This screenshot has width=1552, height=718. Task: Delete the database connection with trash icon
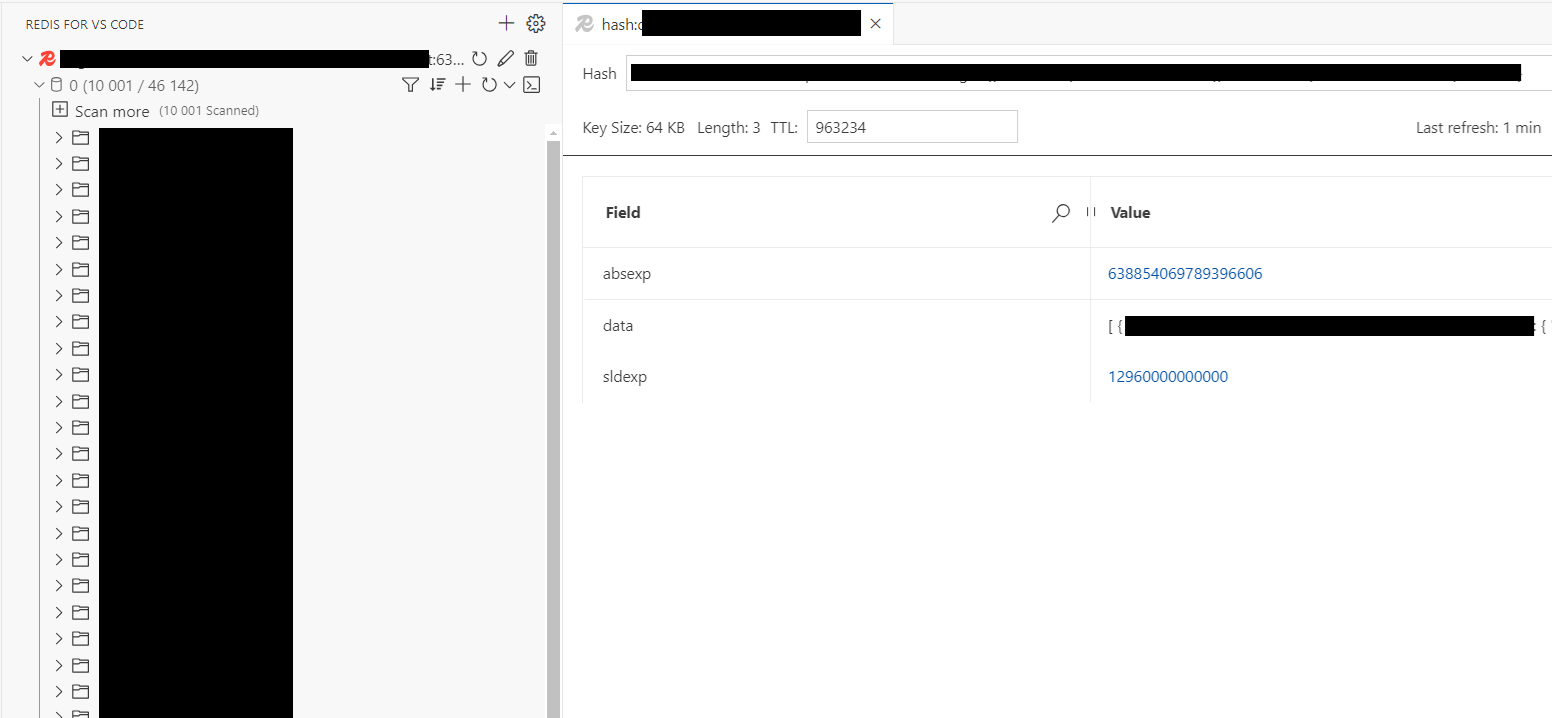tap(532, 59)
